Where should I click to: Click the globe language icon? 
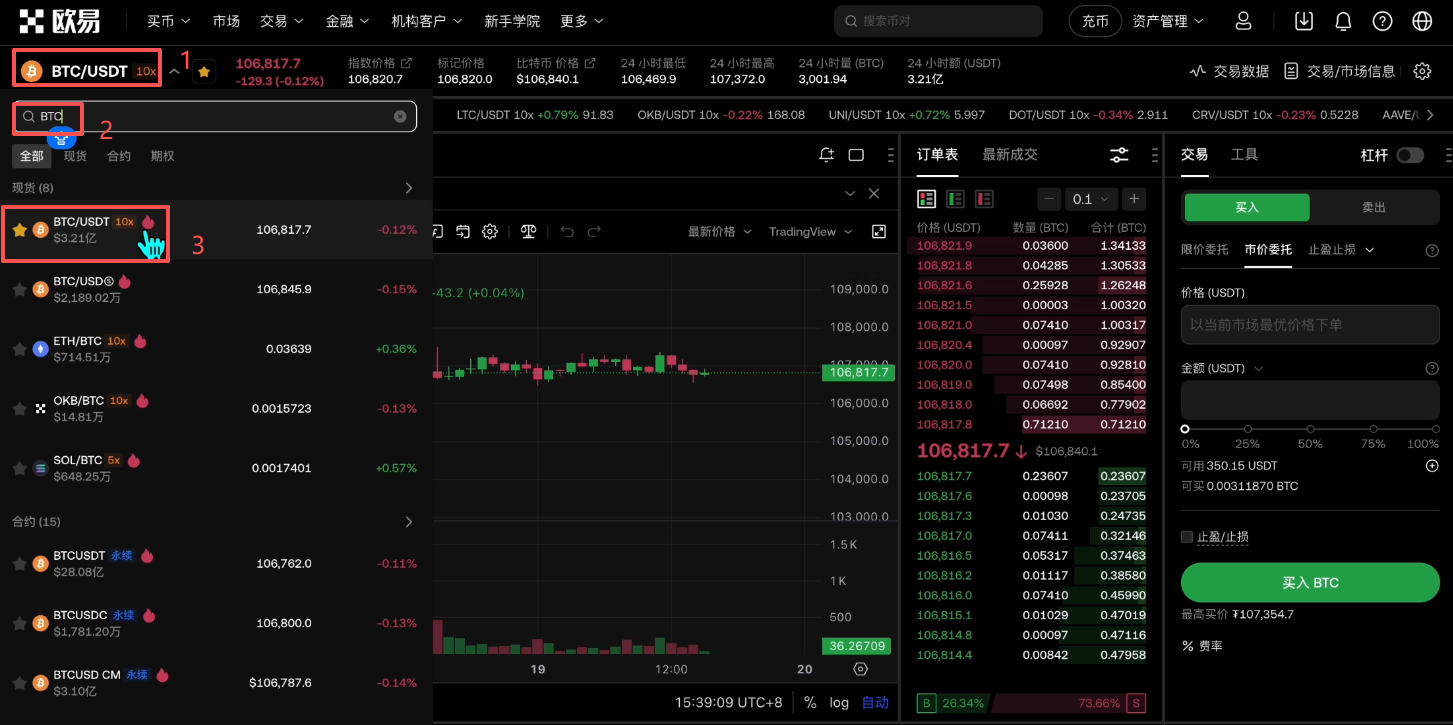pyautogui.click(x=1422, y=21)
